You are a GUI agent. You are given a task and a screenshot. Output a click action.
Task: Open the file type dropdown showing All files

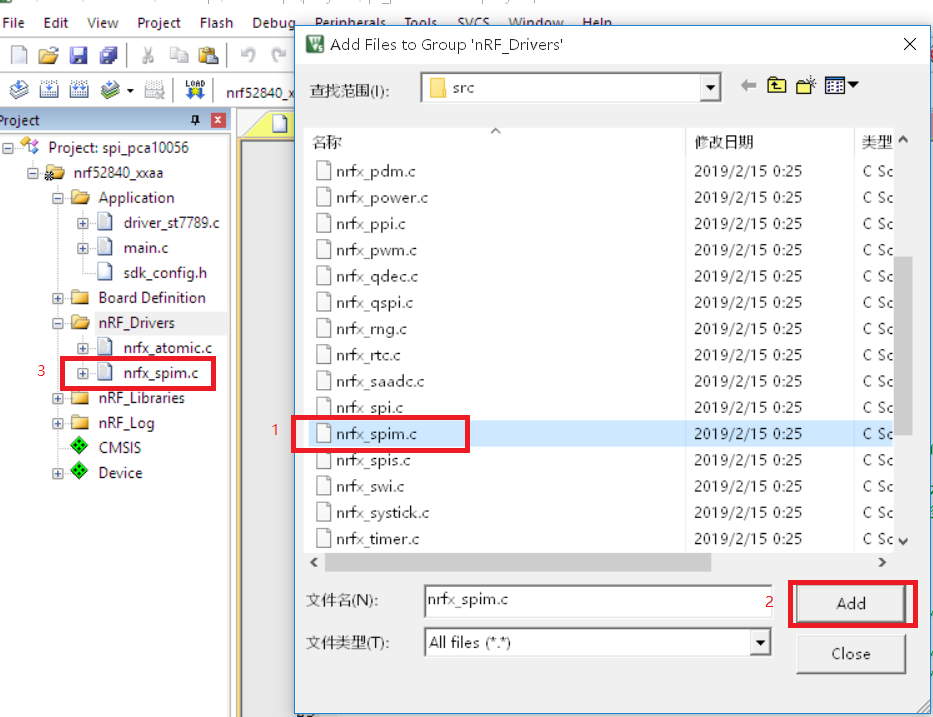point(761,642)
